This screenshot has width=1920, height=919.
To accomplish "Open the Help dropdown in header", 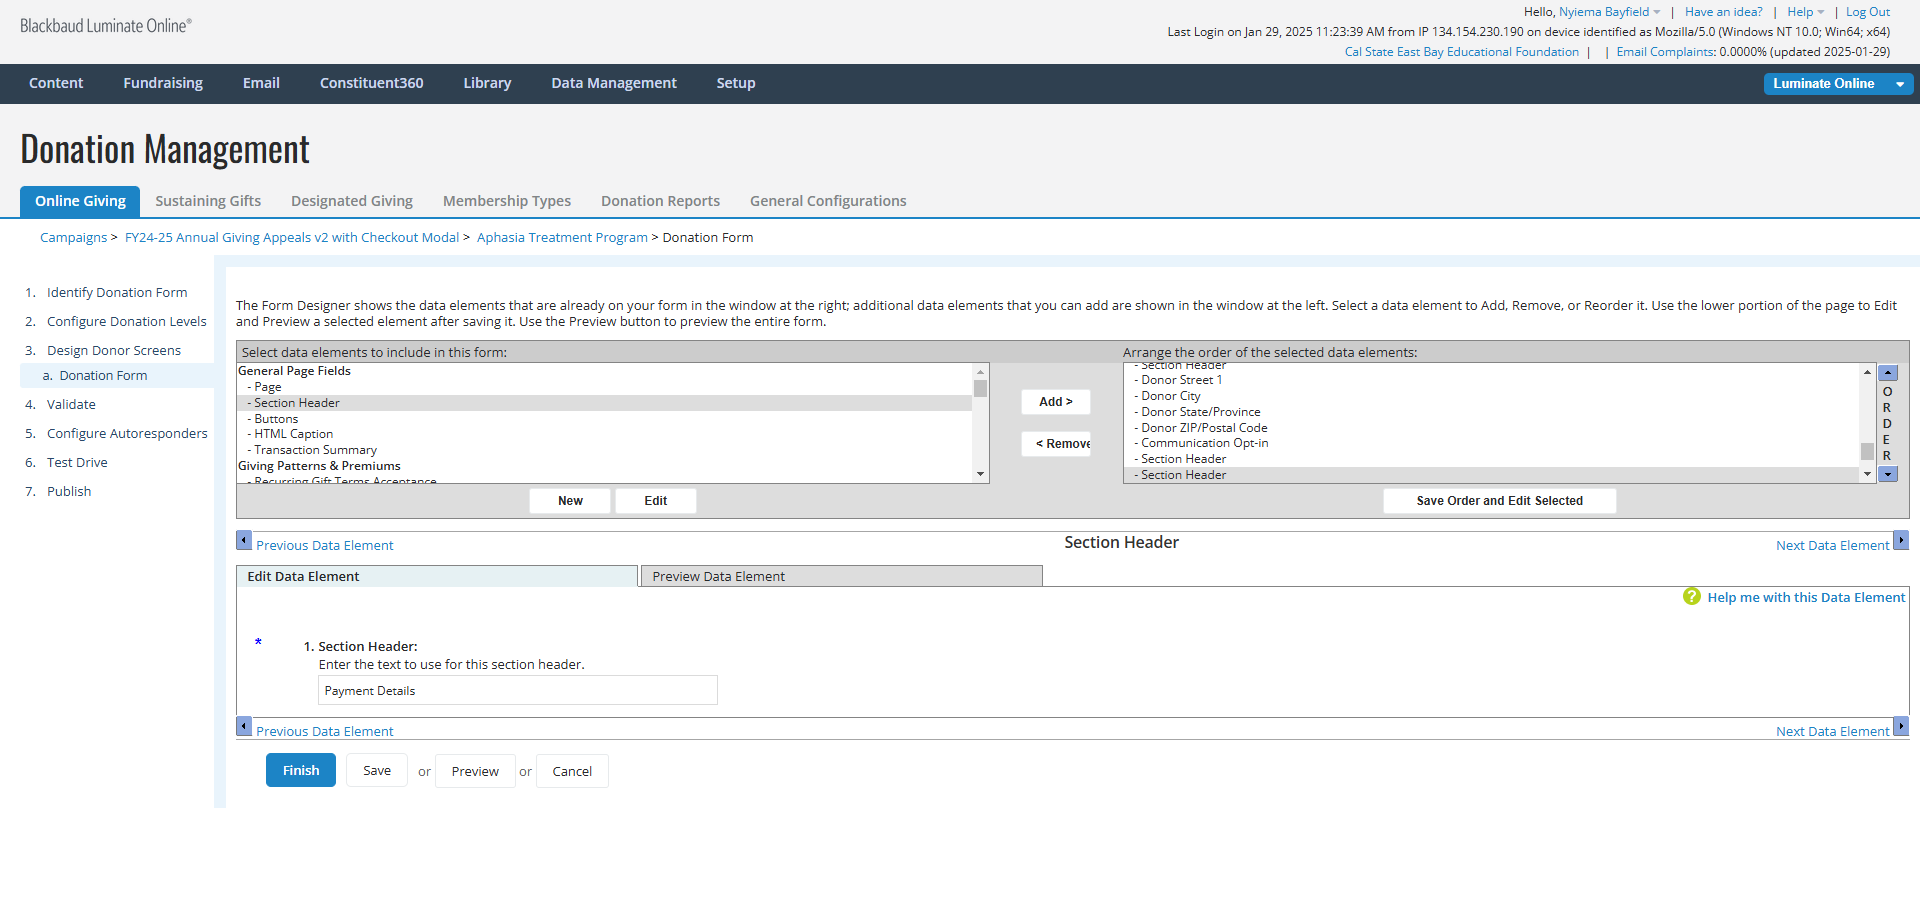I will (x=1805, y=12).
